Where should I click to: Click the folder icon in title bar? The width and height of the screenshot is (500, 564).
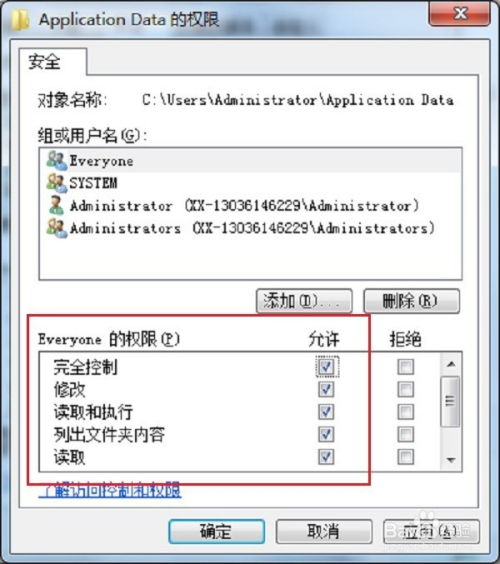point(20,19)
